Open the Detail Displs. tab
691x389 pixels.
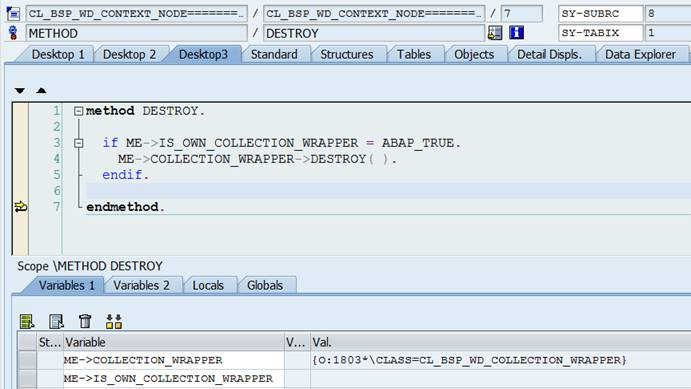(550, 55)
